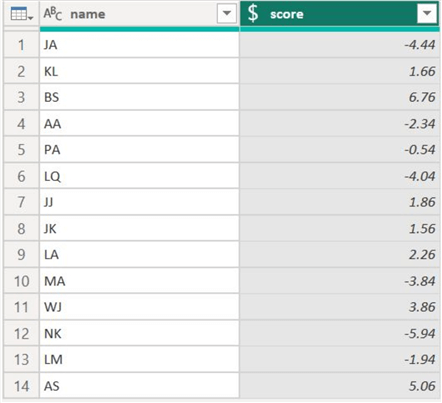
Task: Click the score cell '-5.94'
Action: (340, 333)
